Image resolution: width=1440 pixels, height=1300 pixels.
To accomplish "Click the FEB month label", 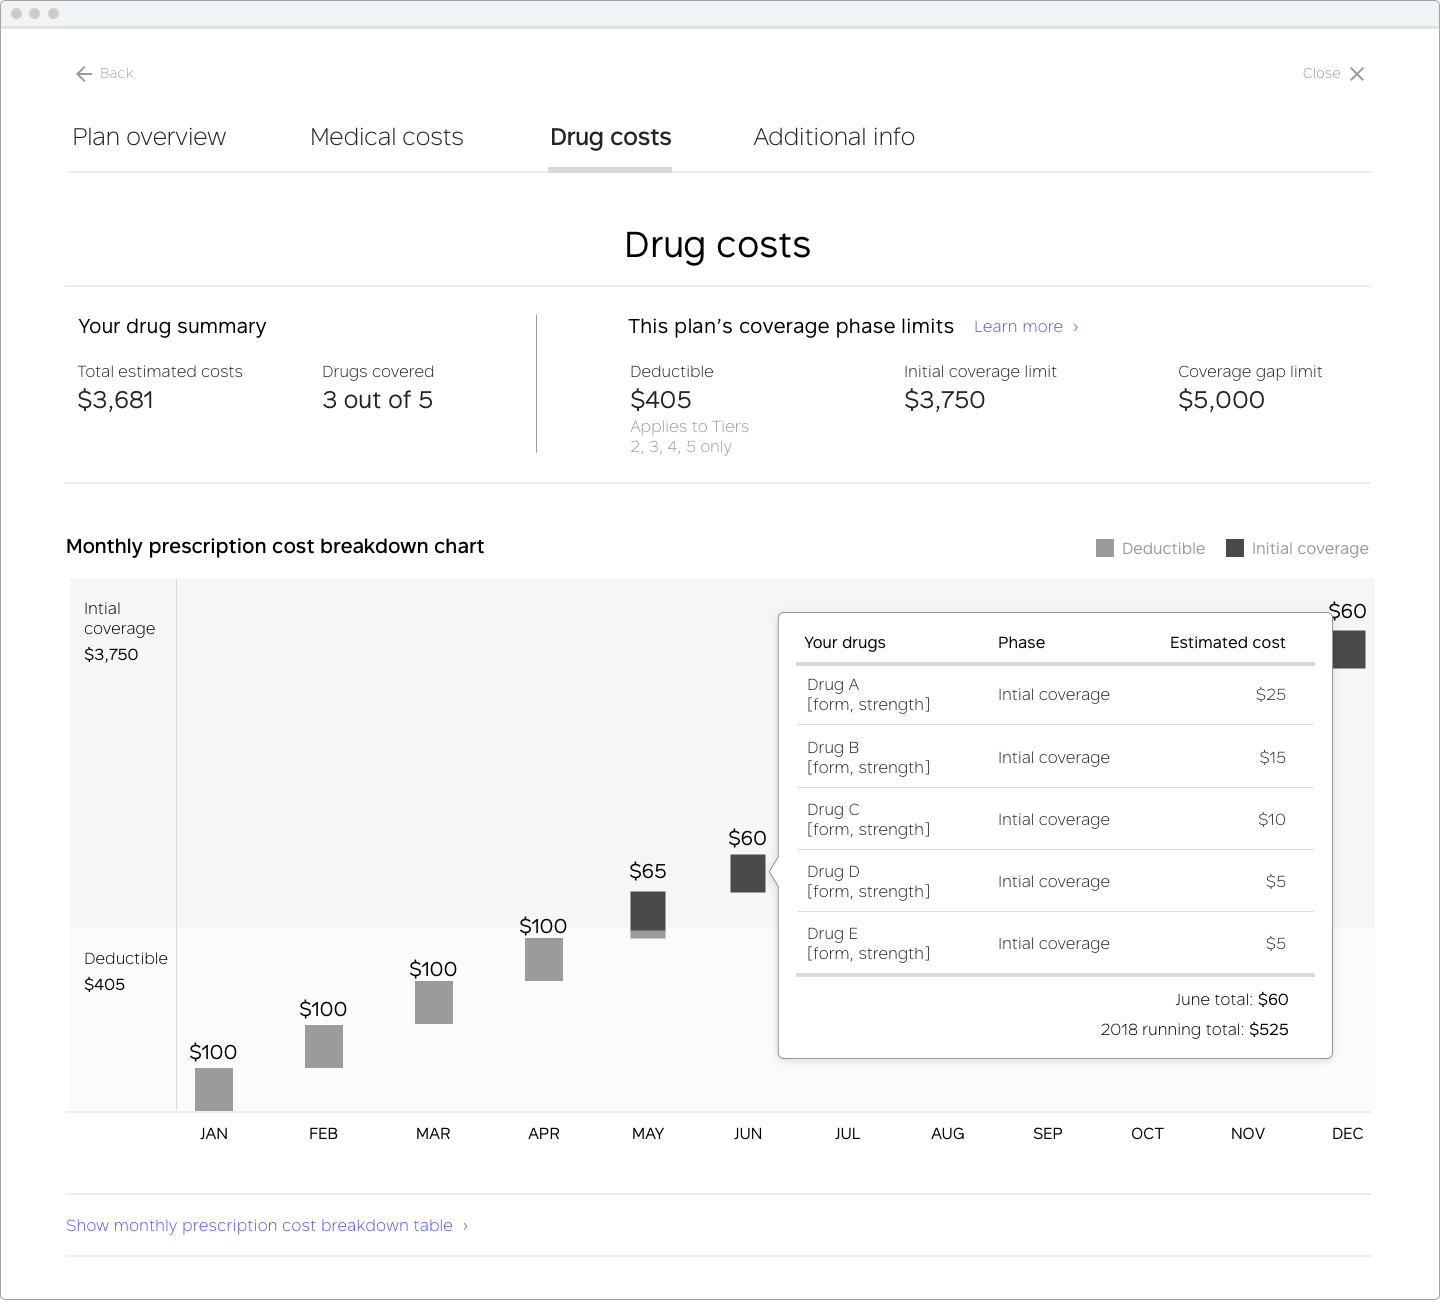I will [x=323, y=1134].
